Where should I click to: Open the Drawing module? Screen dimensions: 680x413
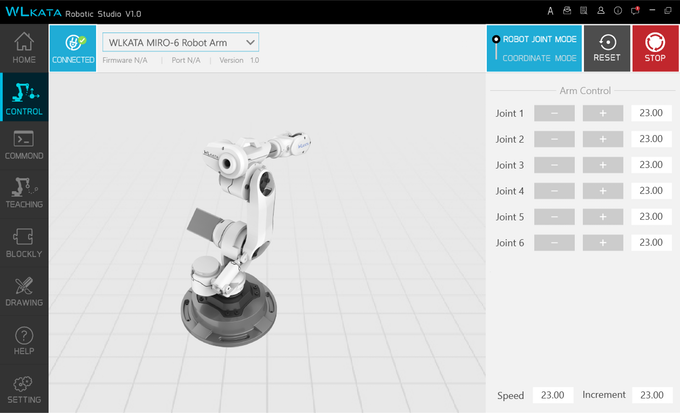click(24, 291)
